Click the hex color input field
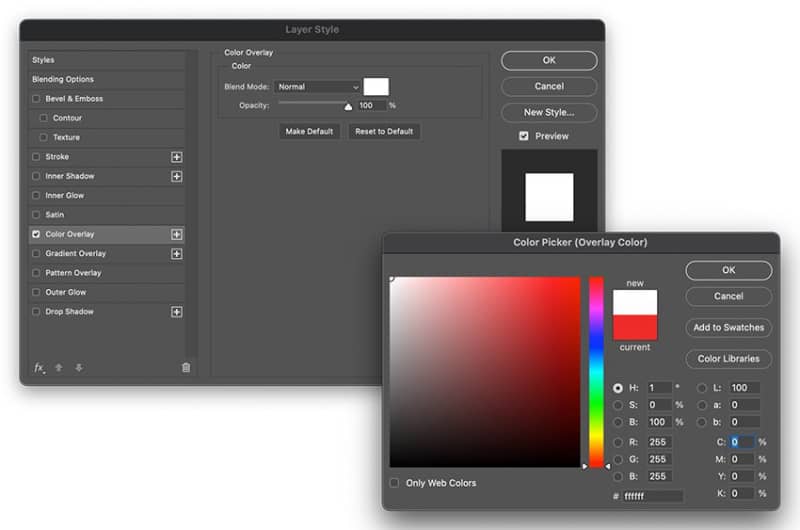The width and height of the screenshot is (800, 530). [x=653, y=496]
